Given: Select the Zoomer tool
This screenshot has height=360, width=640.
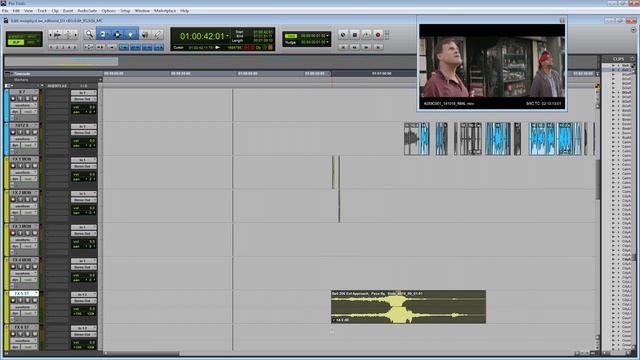Looking at the screenshot, I should pyautogui.click(x=89, y=35).
